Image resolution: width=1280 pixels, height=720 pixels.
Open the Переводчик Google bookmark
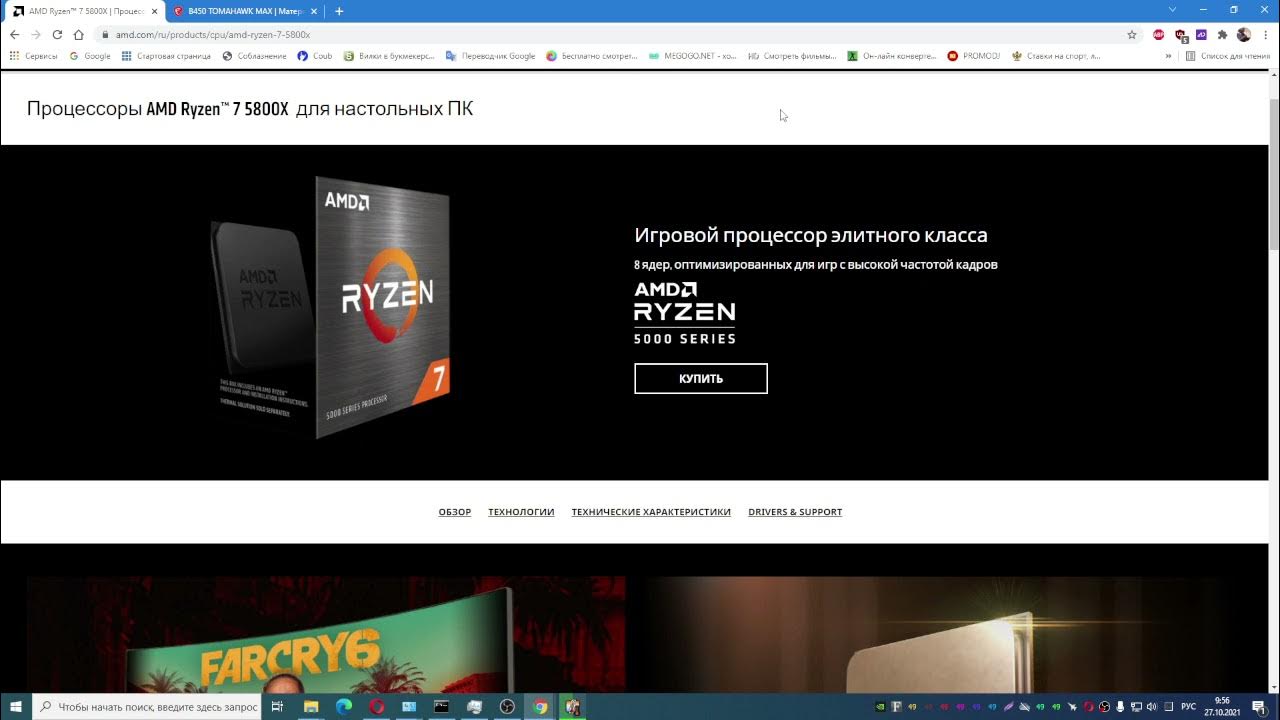[x=491, y=56]
